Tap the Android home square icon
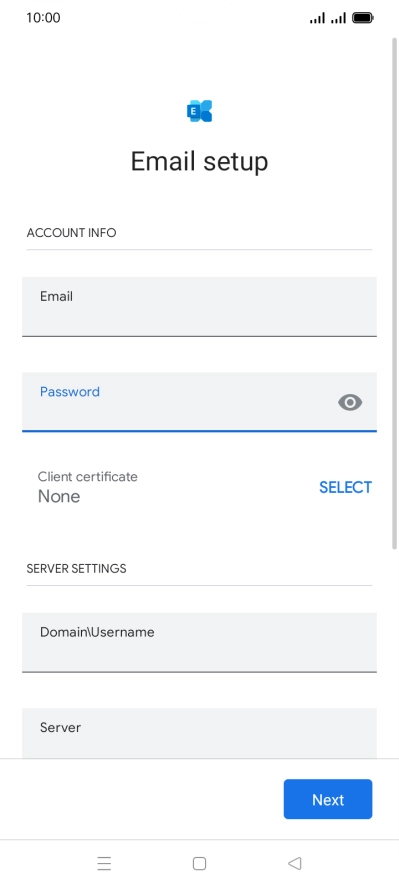399x888 pixels. pyautogui.click(x=199, y=863)
